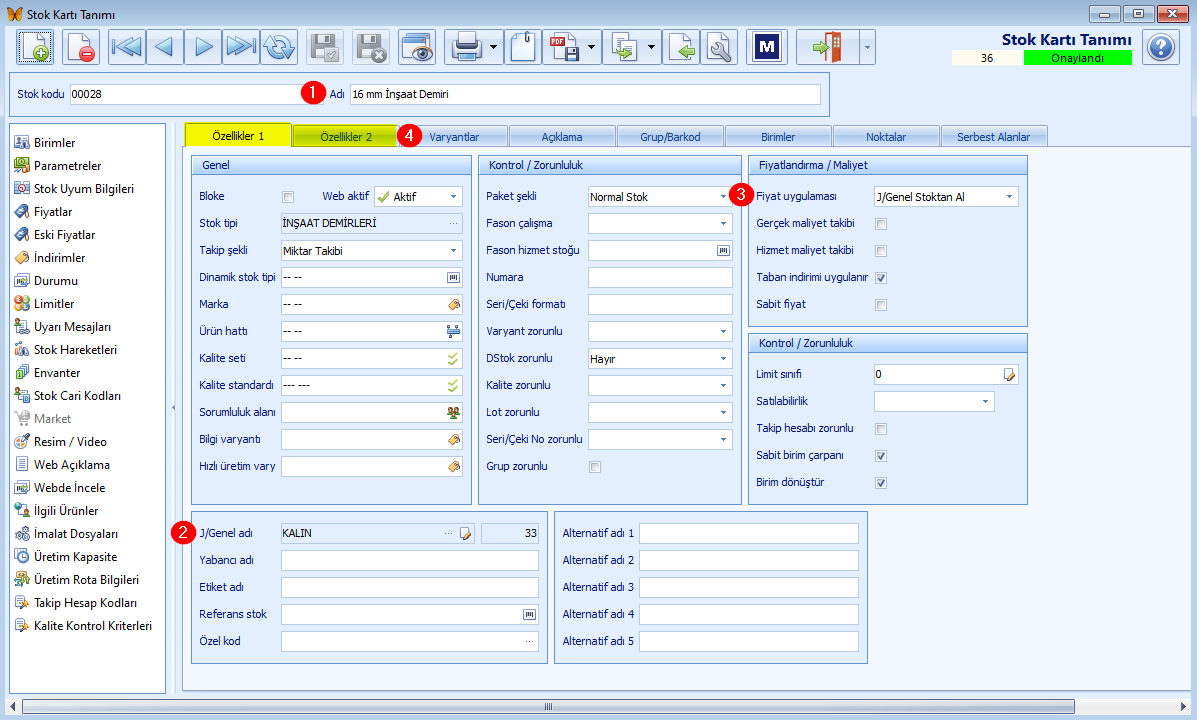Click the Alternatif adı 1 field
Image resolution: width=1197 pixels, height=720 pixels.
[748, 534]
